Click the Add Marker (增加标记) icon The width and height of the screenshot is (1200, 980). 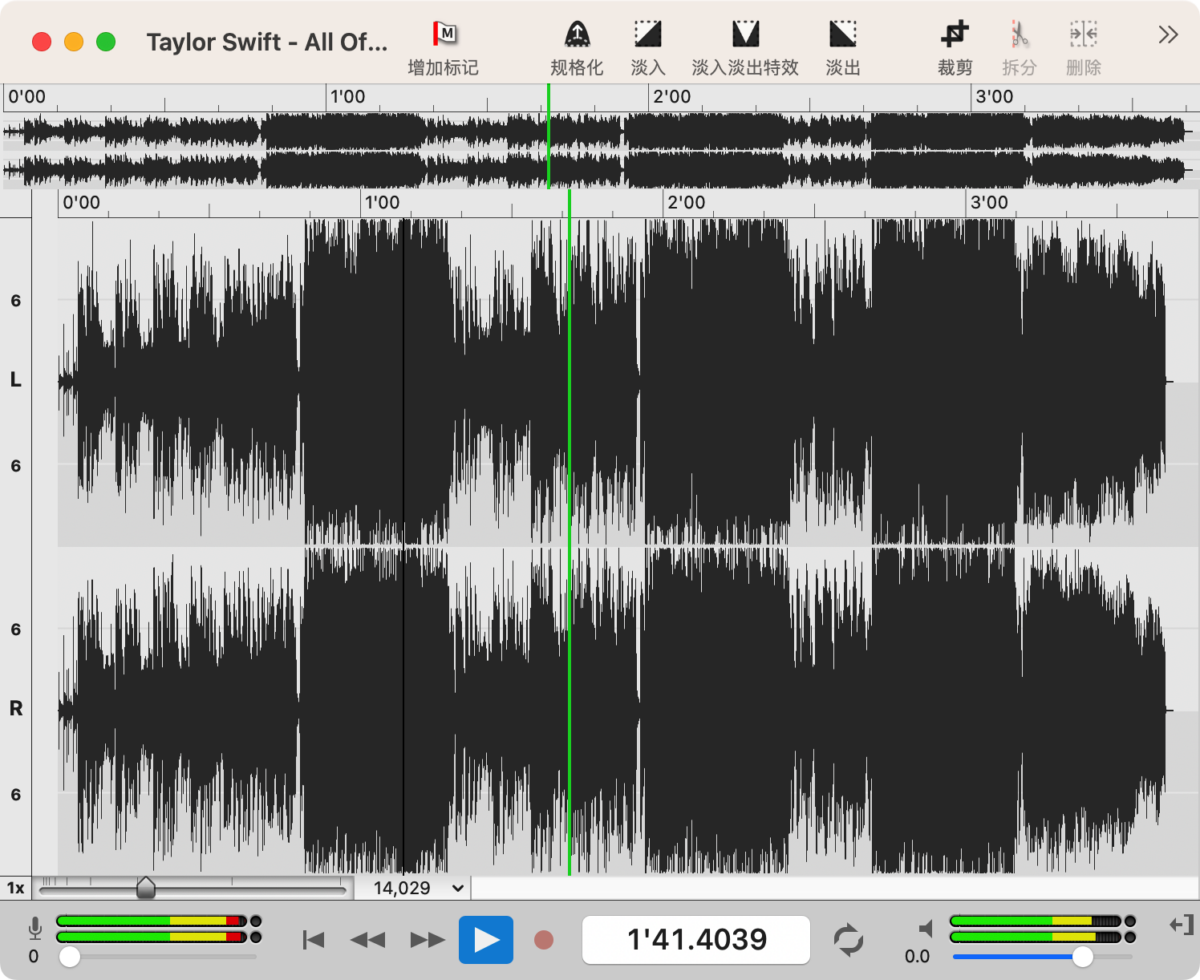tap(444, 34)
